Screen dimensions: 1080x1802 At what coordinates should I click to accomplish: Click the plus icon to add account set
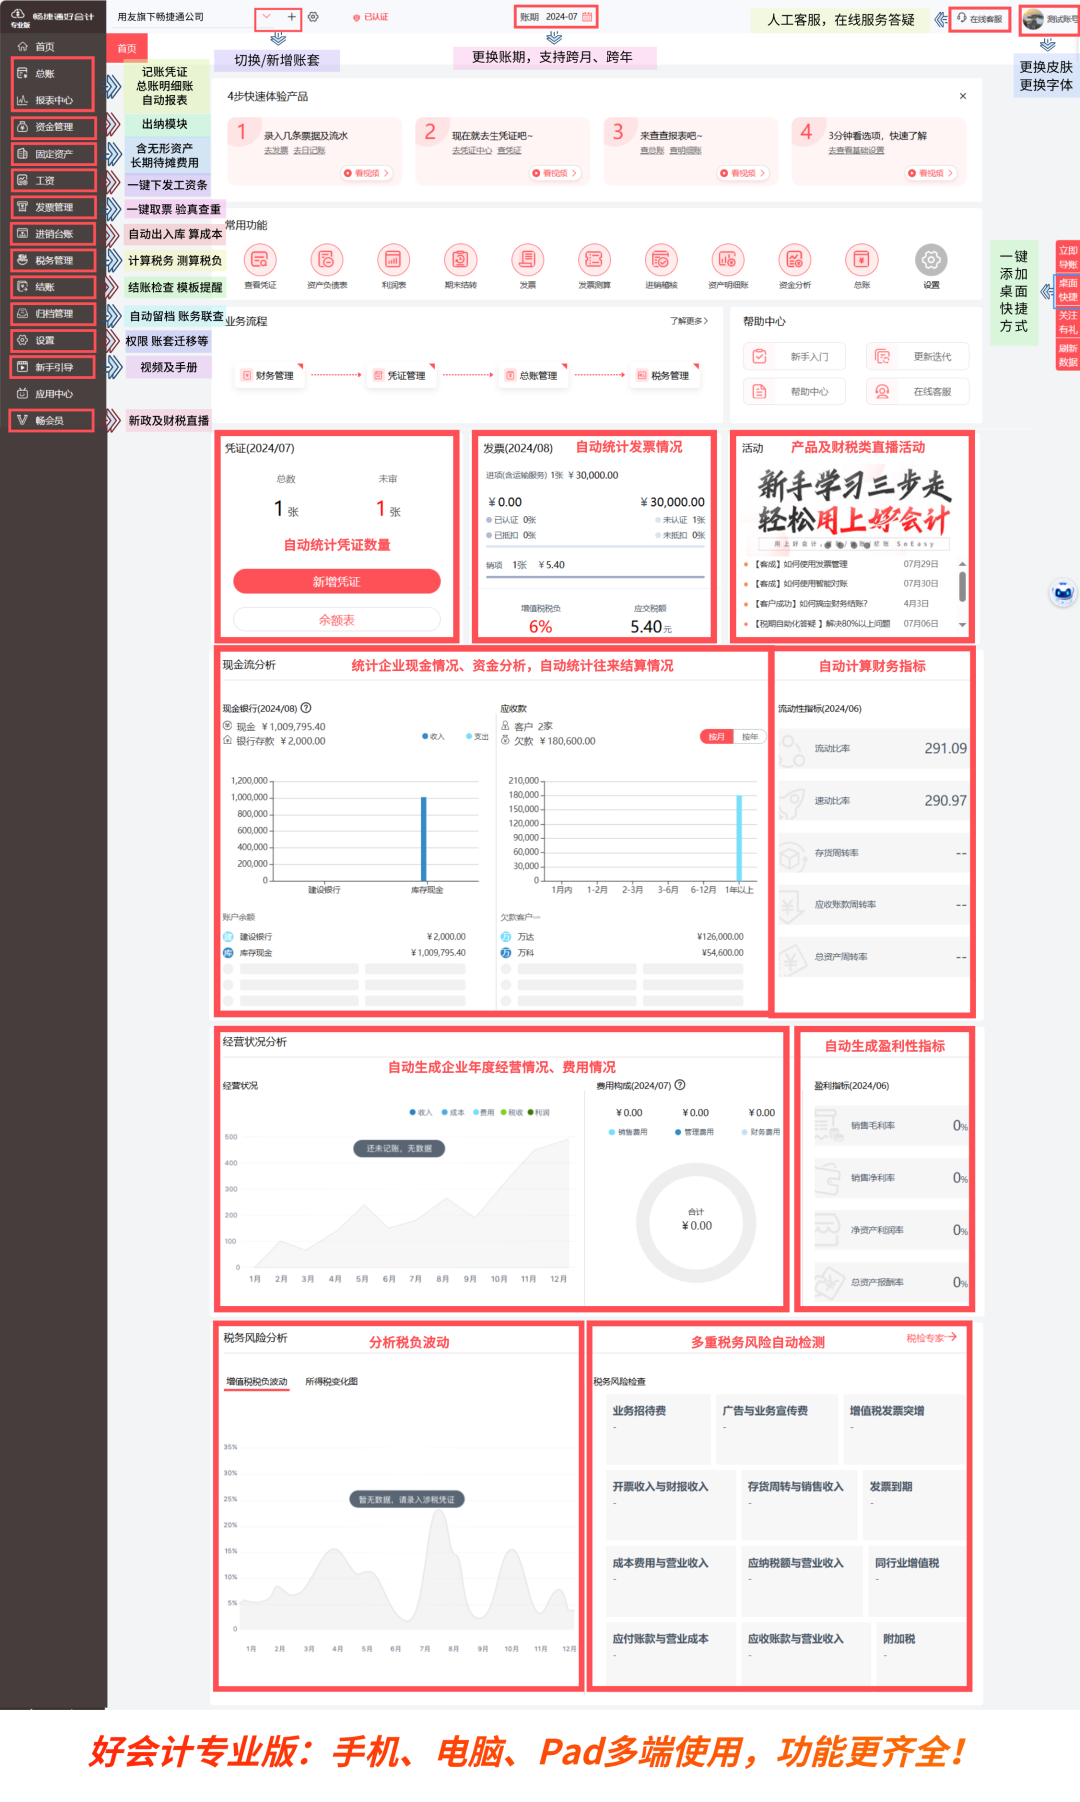click(x=291, y=17)
